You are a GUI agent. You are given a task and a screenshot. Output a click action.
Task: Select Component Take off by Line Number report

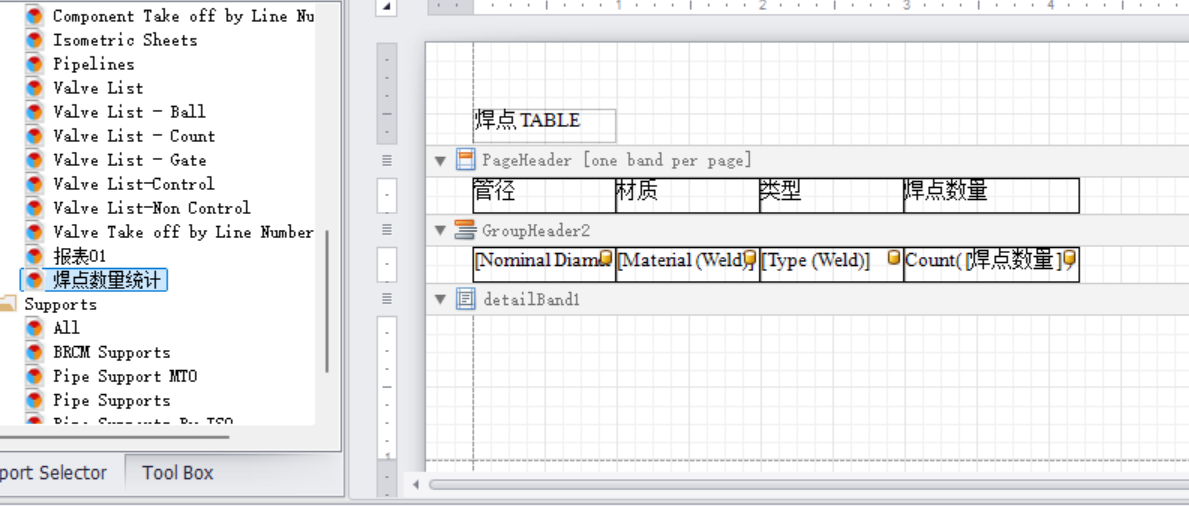tap(183, 16)
